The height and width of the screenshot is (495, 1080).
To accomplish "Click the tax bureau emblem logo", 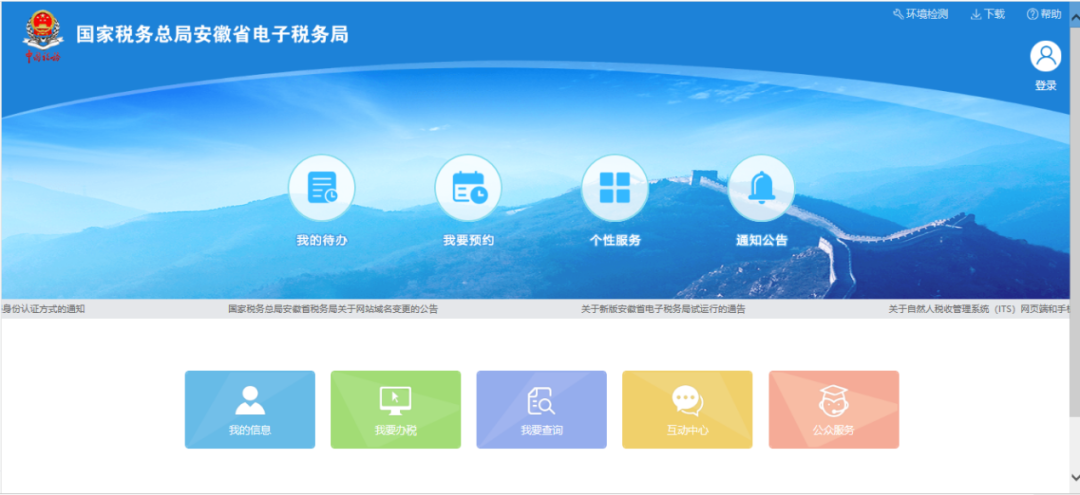I will tap(43, 36).
